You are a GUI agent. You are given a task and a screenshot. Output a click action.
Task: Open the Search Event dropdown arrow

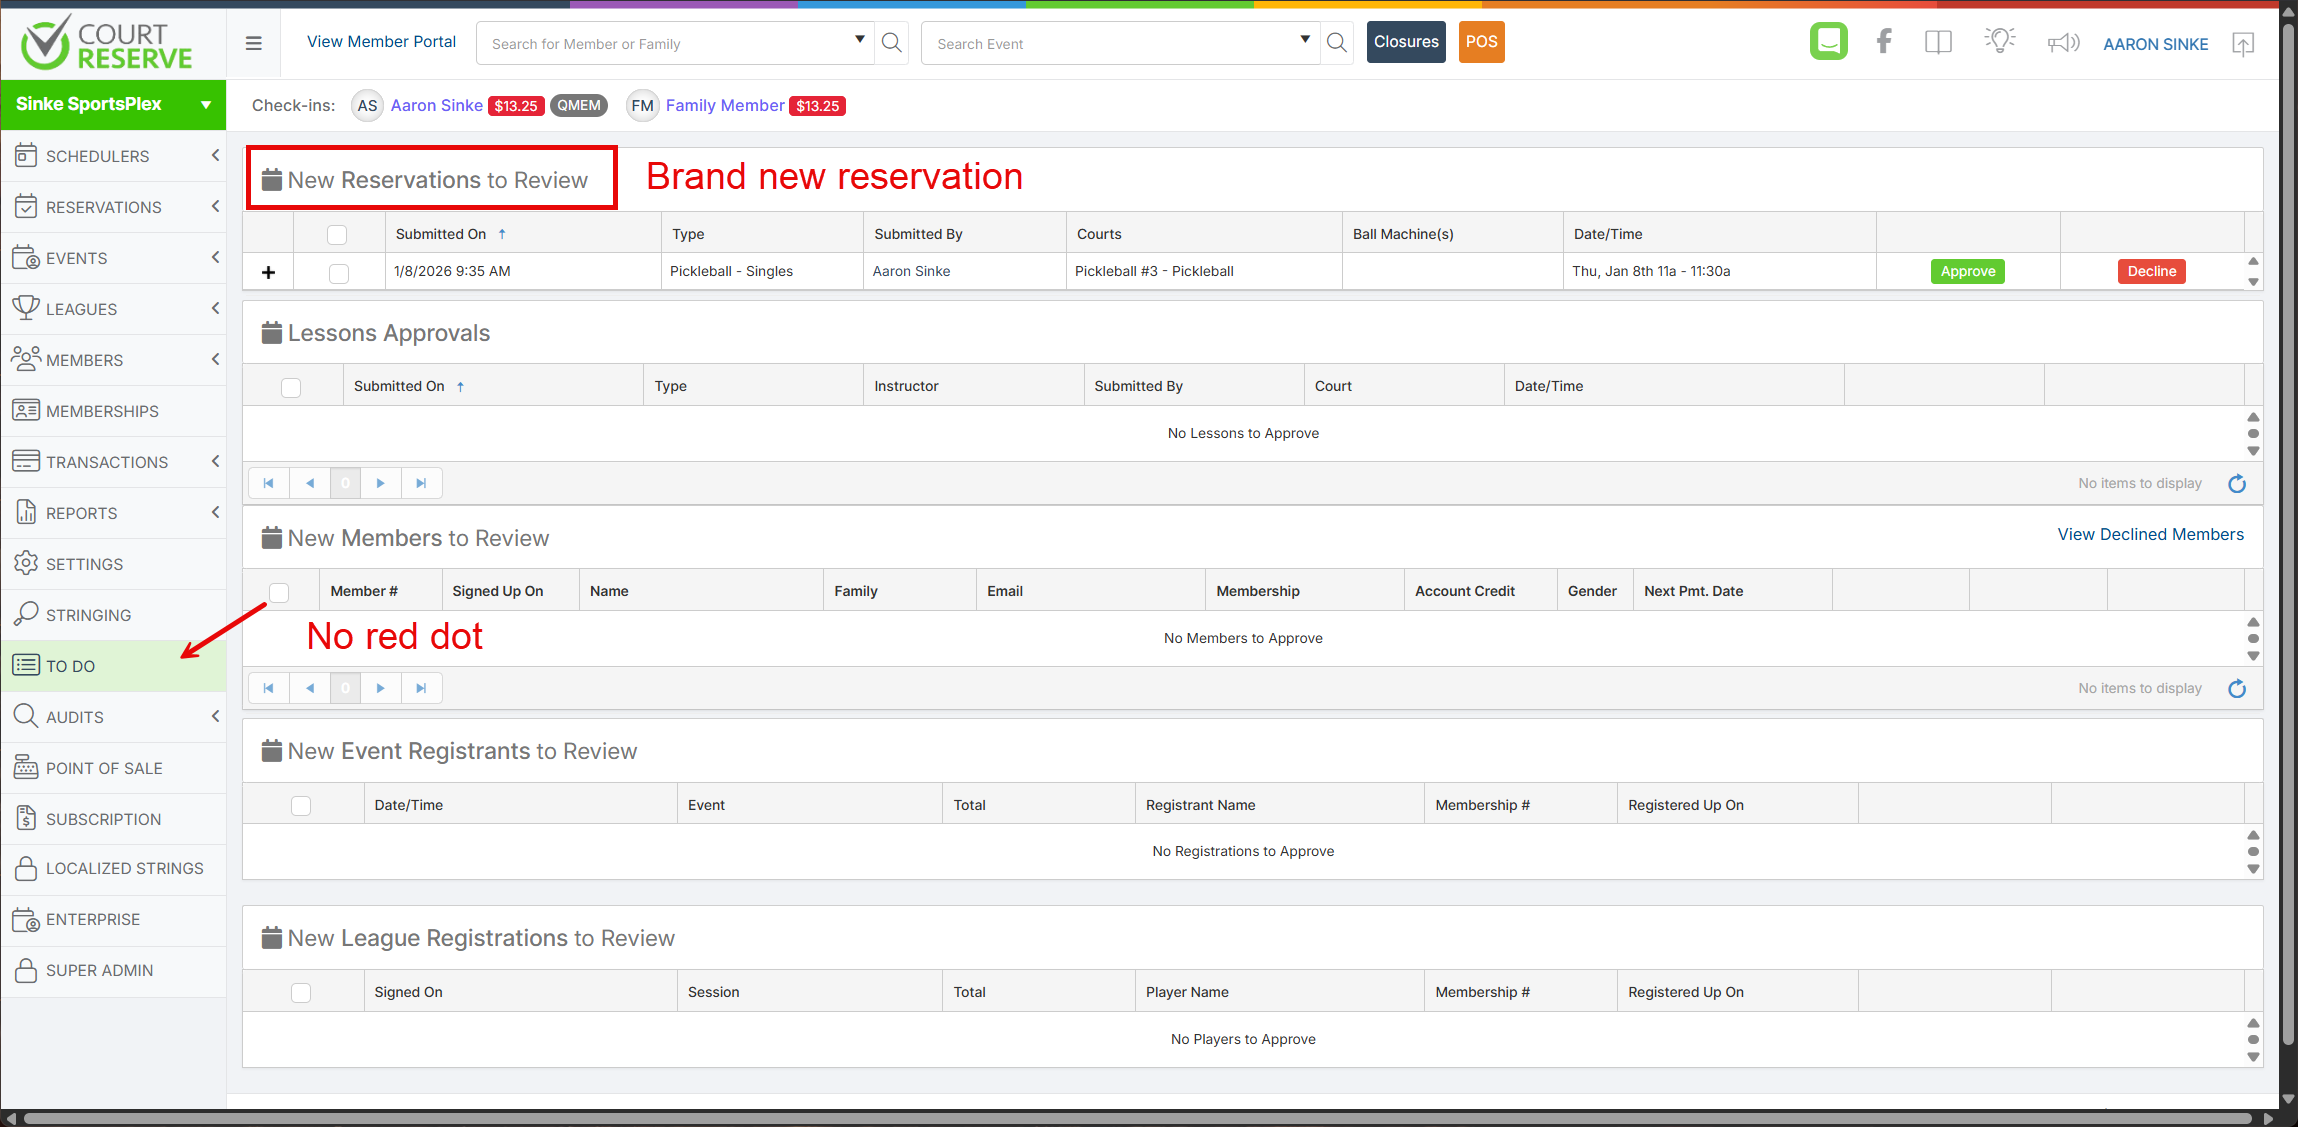click(1305, 40)
